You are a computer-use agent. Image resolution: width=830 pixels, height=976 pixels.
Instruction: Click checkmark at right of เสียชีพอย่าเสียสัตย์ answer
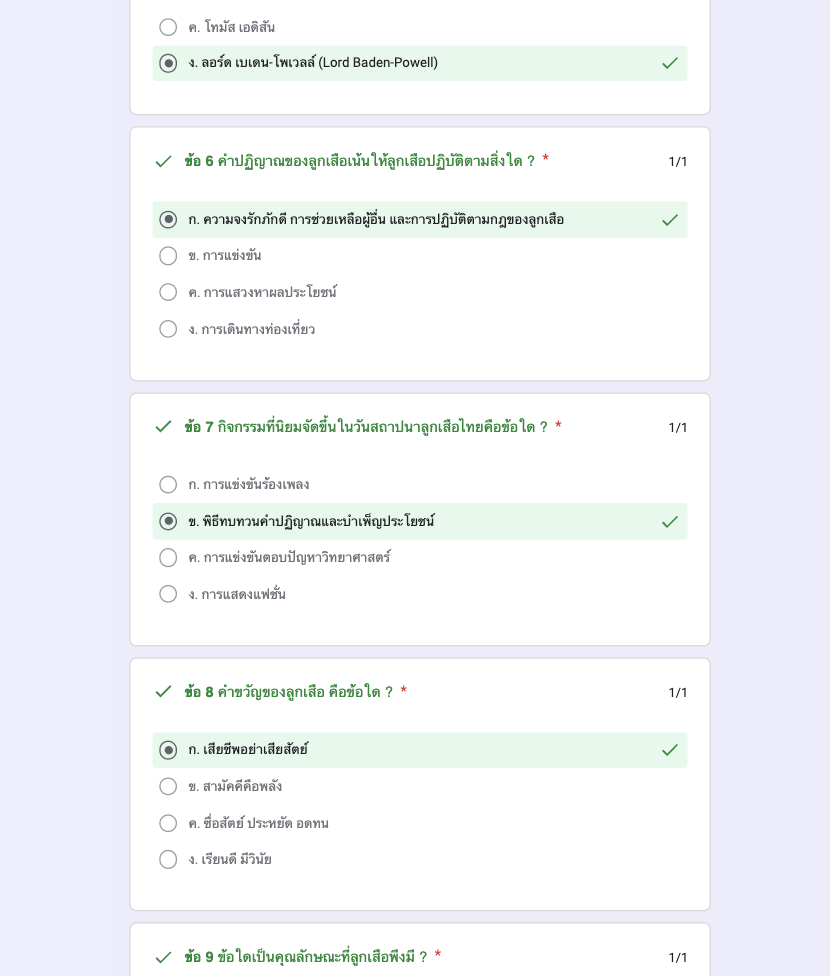(670, 750)
